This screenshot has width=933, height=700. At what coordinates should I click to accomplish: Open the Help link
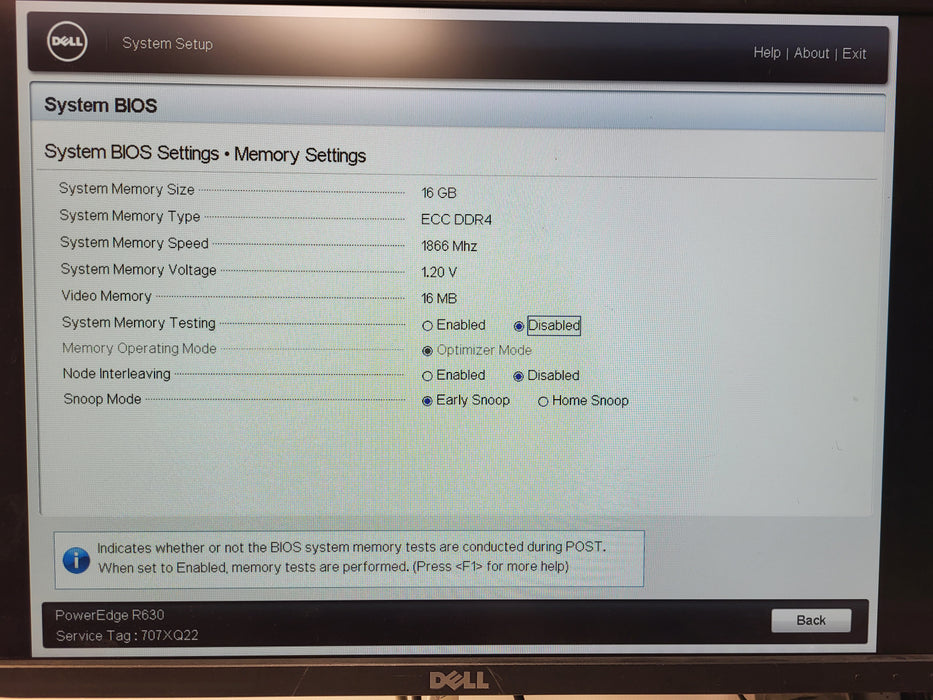pos(767,53)
